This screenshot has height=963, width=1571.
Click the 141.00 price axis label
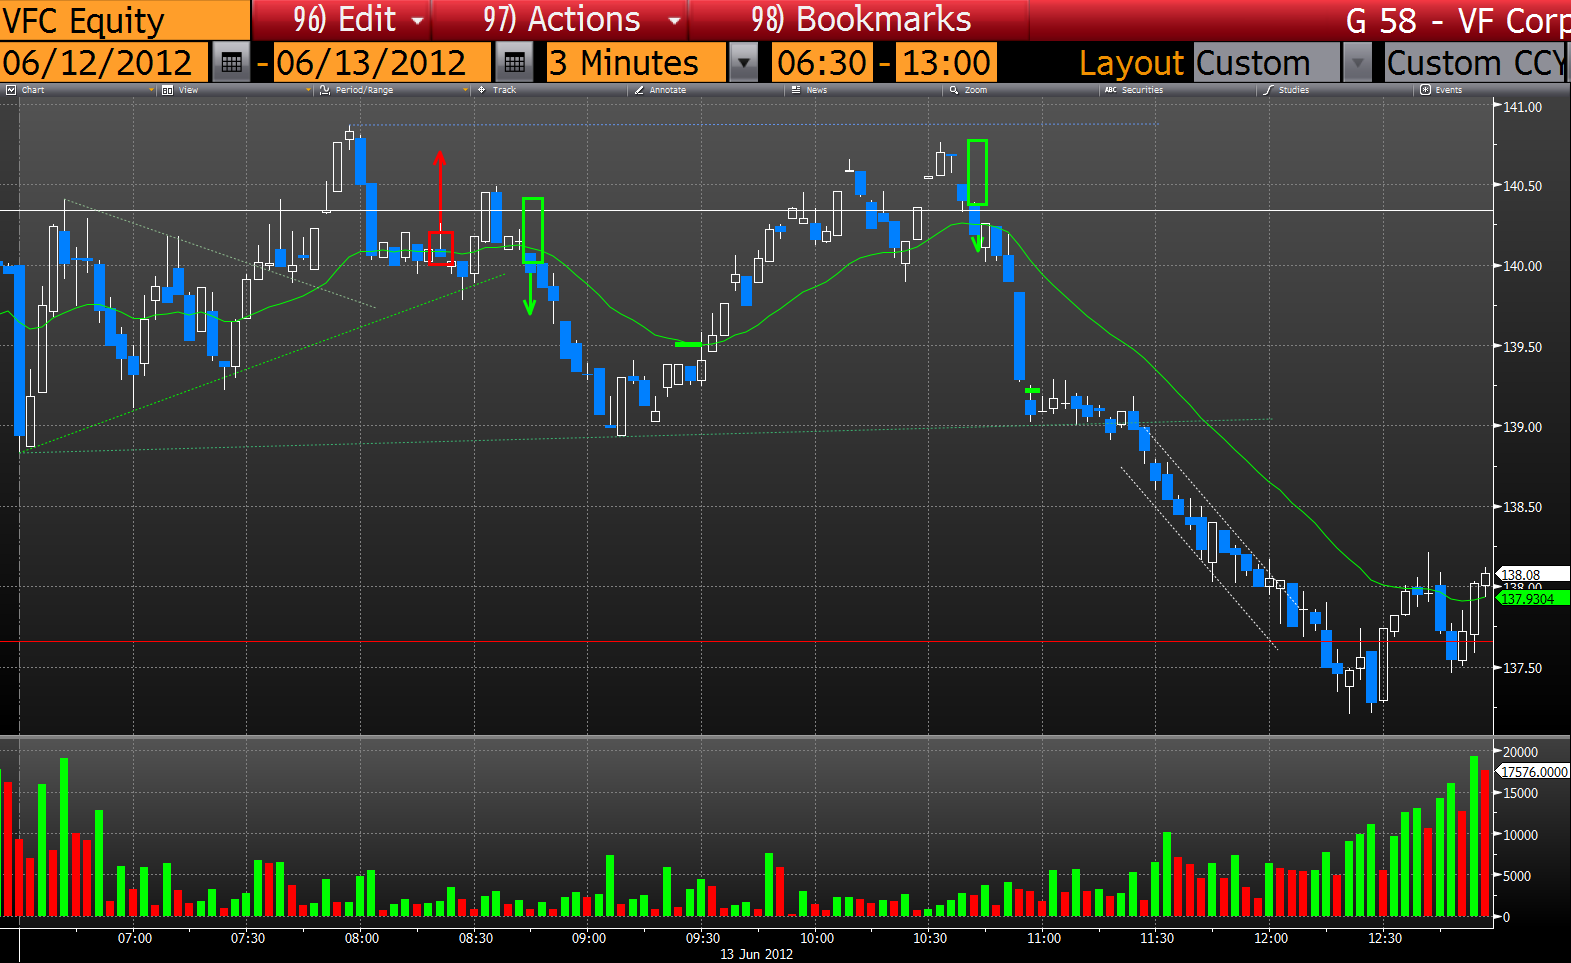coord(1523,107)
